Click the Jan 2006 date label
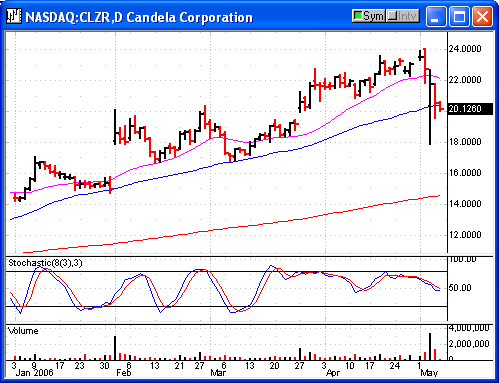 (34, 373)
